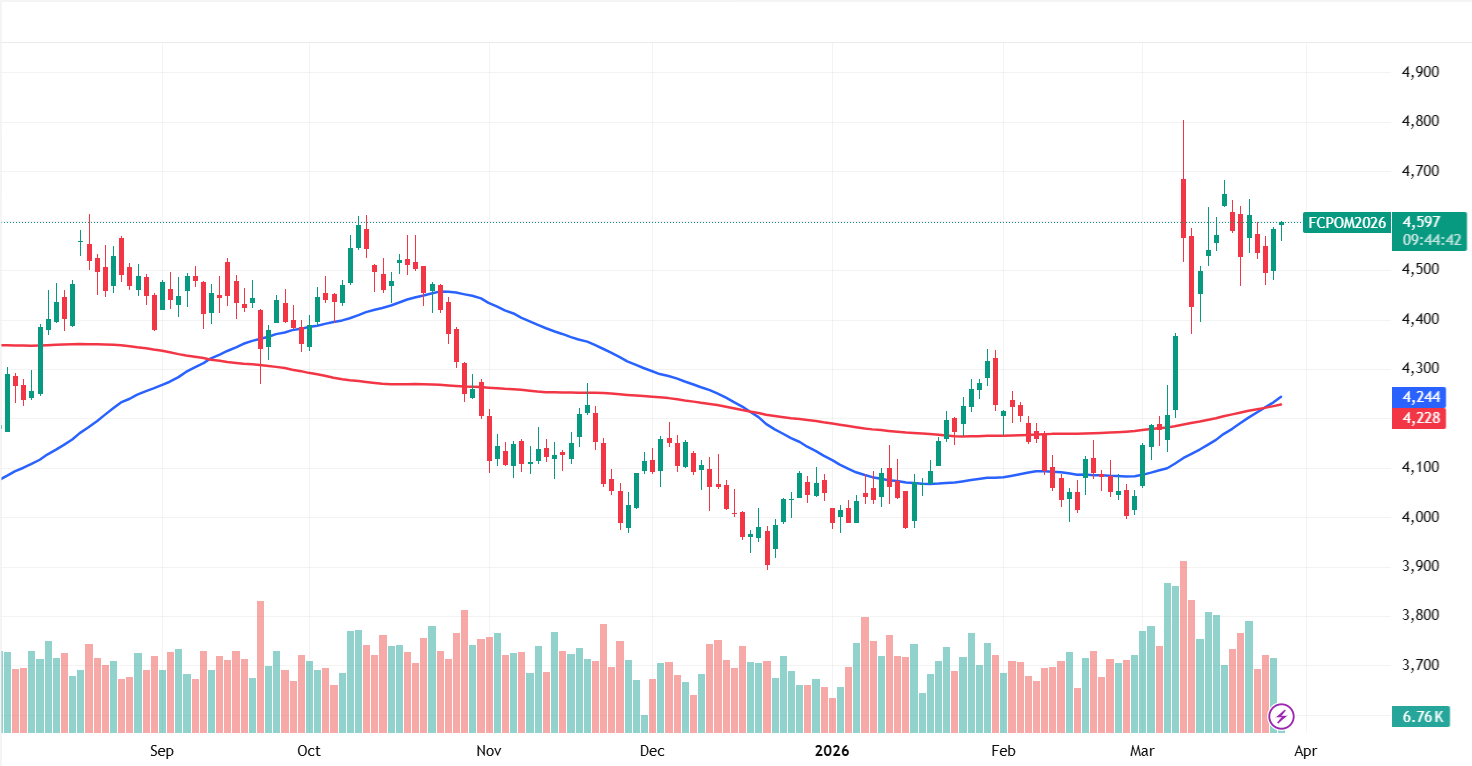Click the purple lightning bolt icon

[1282, 716]
